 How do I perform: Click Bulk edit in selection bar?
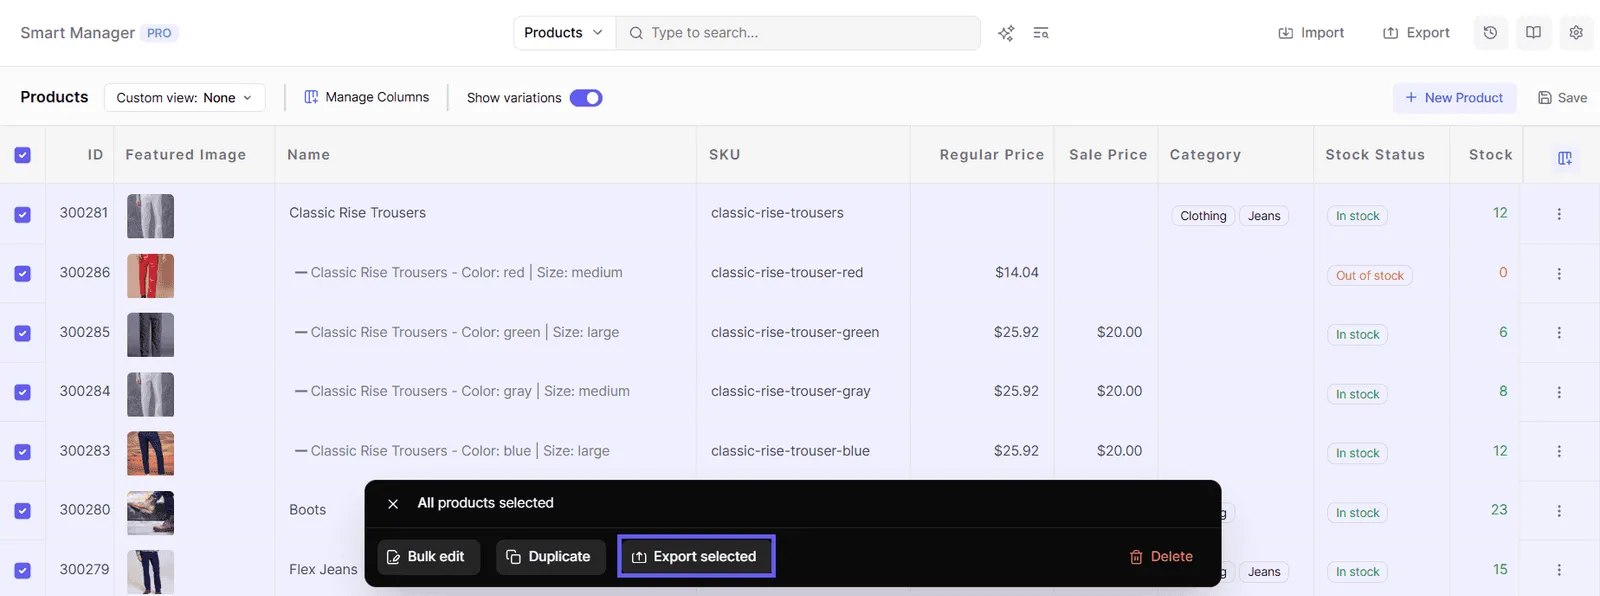428,557
